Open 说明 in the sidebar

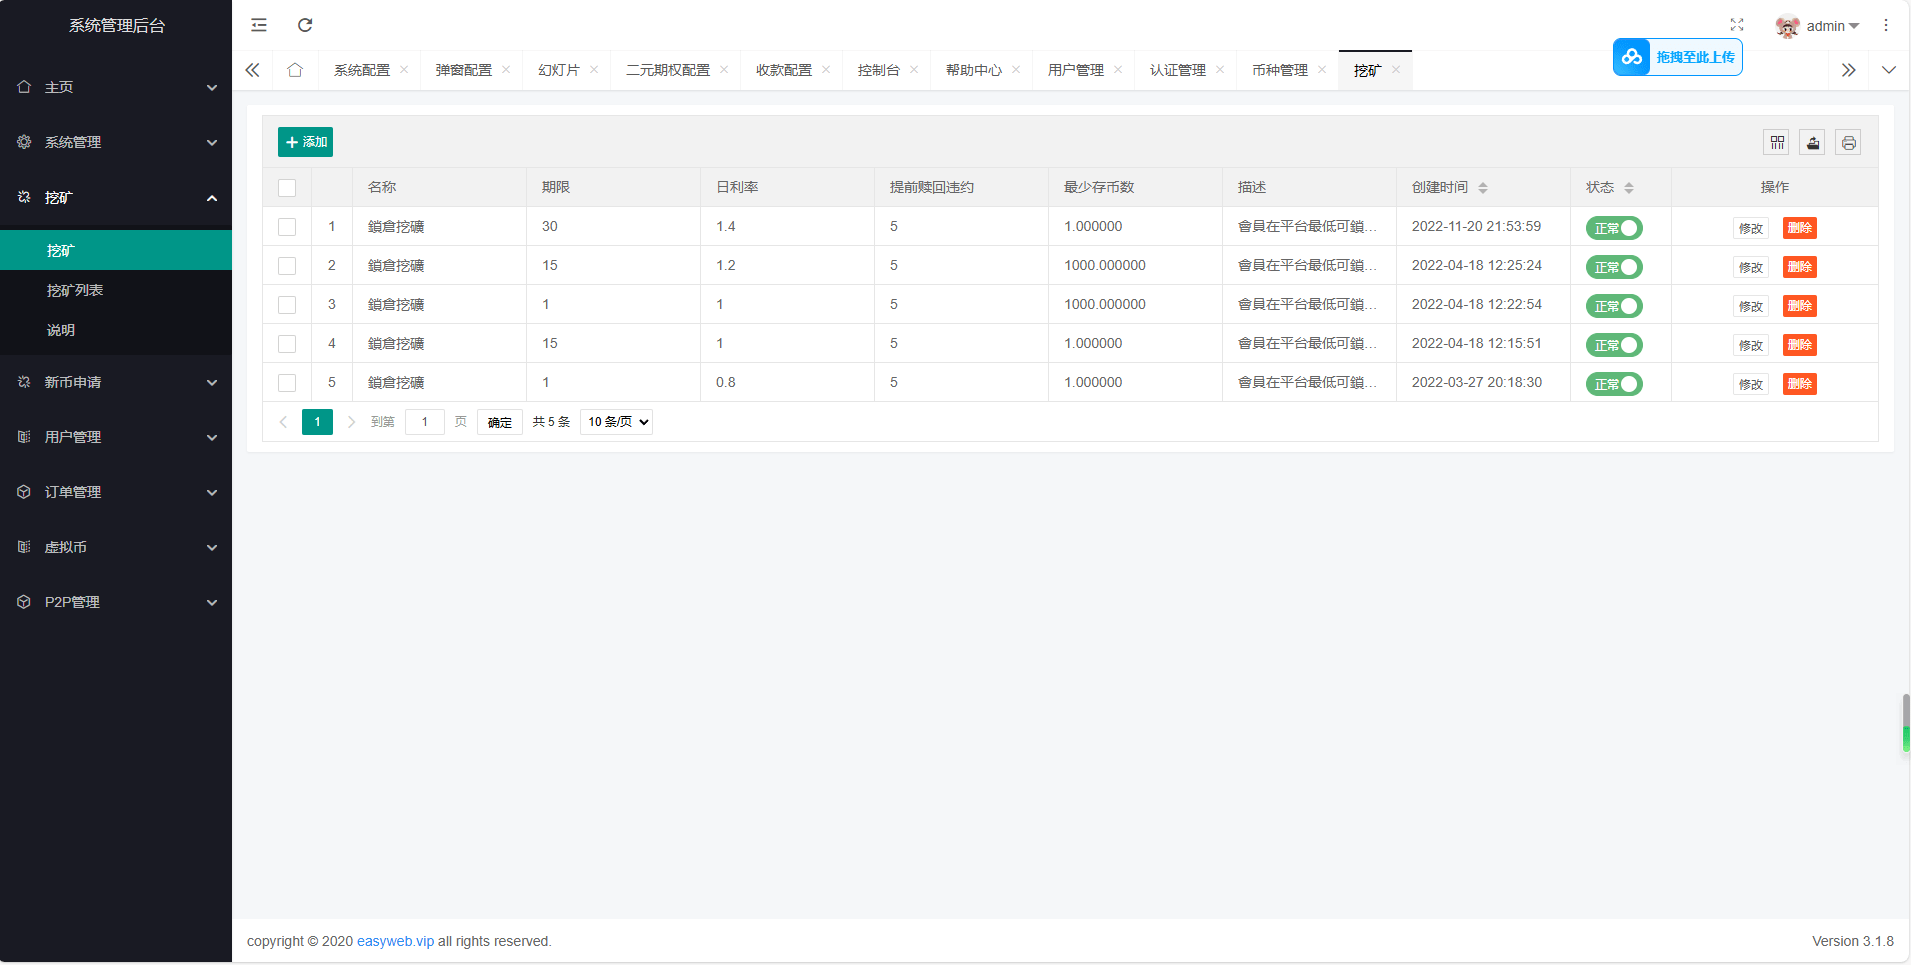116,330
